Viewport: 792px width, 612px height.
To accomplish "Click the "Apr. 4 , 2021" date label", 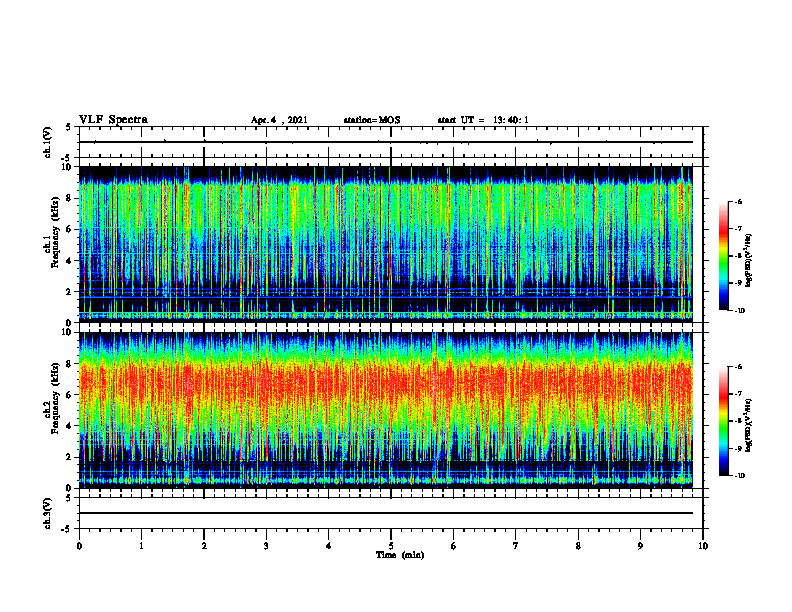I will (x=279, y=120).
